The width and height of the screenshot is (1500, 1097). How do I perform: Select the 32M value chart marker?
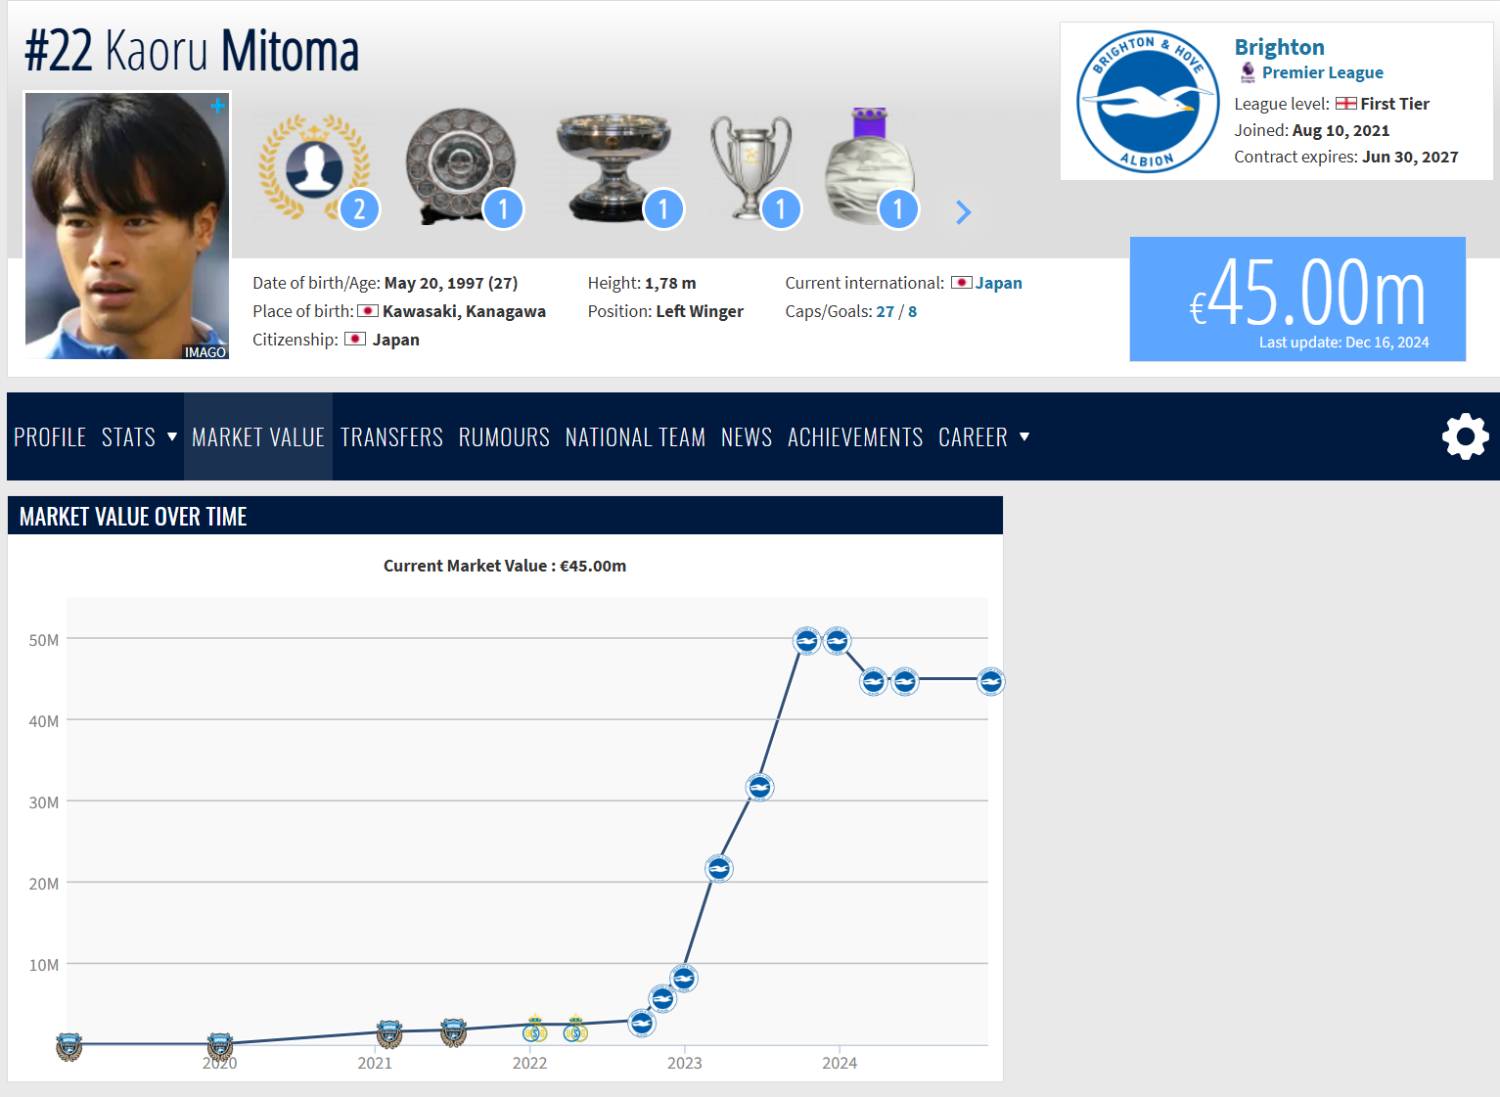click(x=760, y=787)
